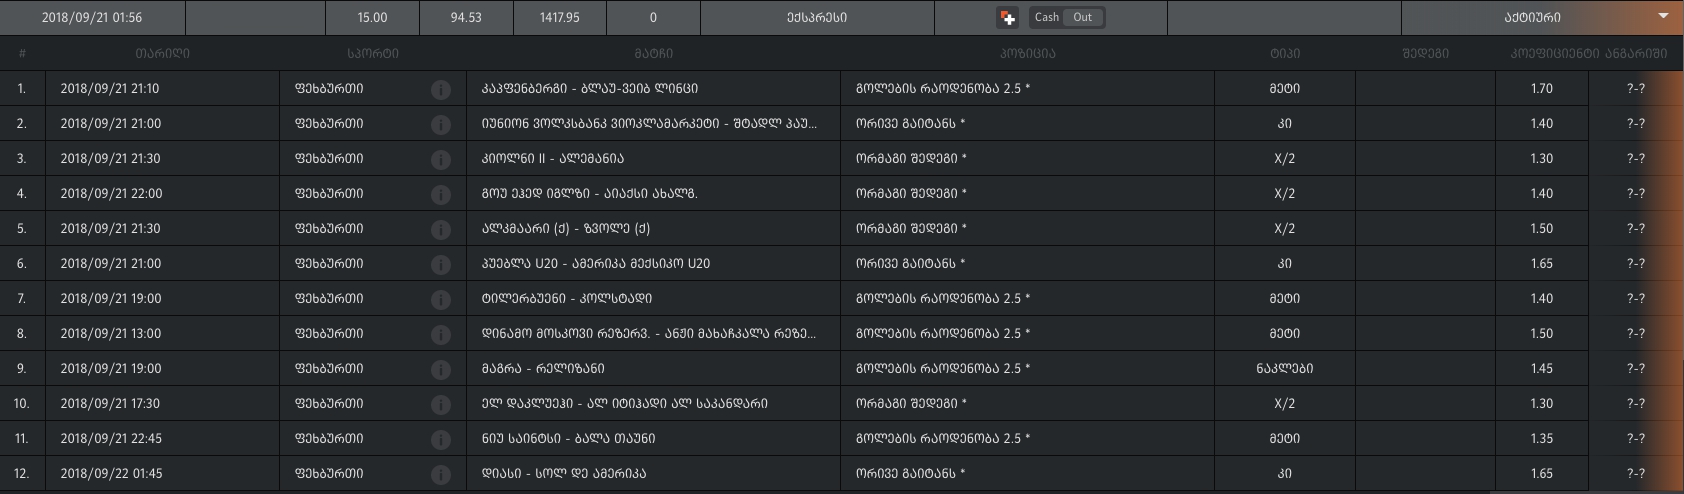This screenshot has width=1684, height=494.
Task: Open info icon for ნიუ საინტსი - ბალა თაუნი
Action: click(x=440, y=439)
